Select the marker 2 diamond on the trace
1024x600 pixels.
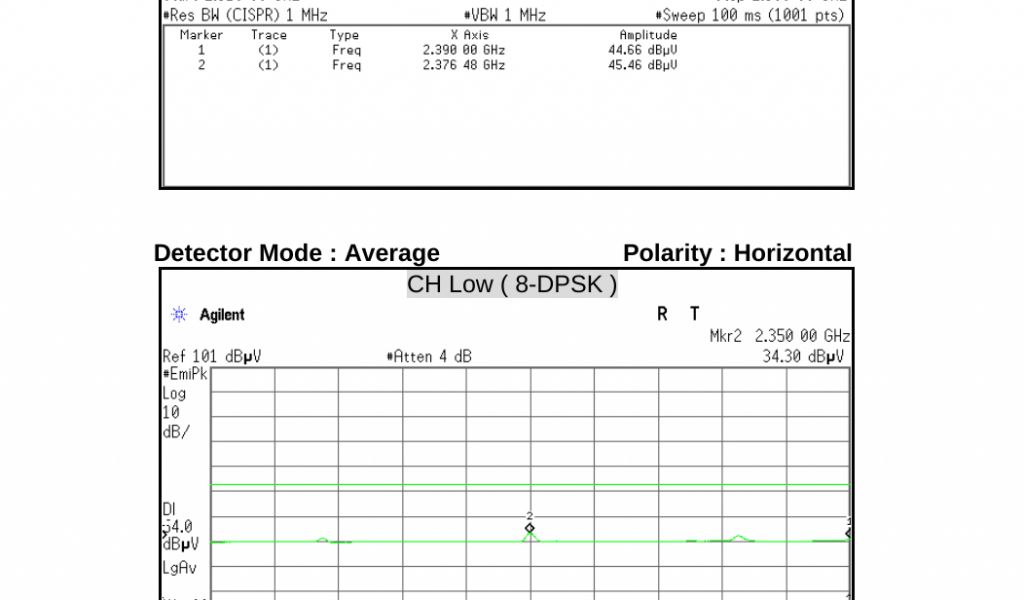point(530,527)
